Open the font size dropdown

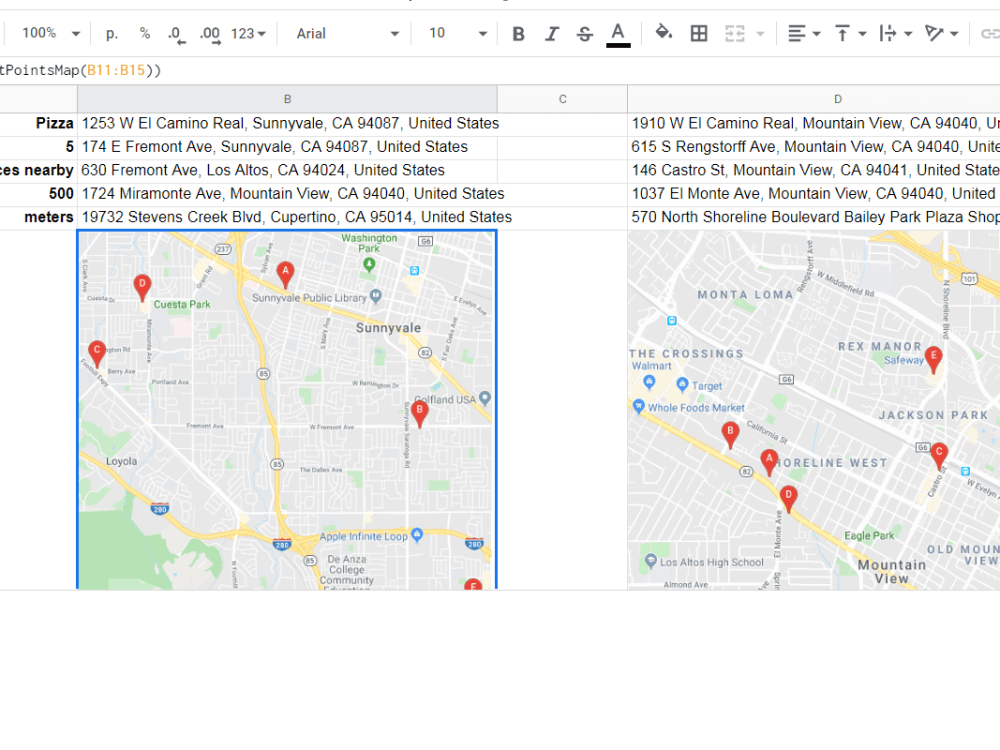455,33
